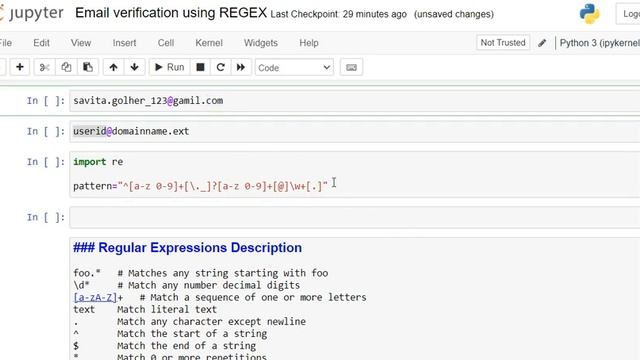Copy selected cells icon

click(66, 67)
